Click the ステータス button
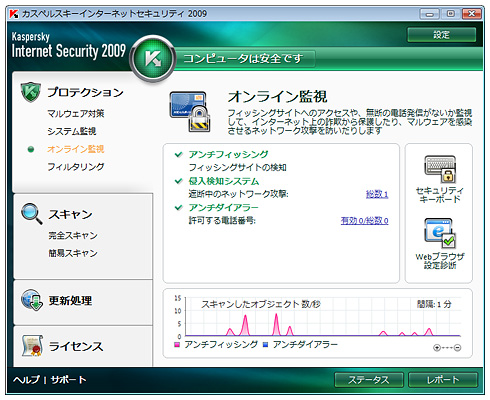This screenshot has height=400, width=490. 369,380
